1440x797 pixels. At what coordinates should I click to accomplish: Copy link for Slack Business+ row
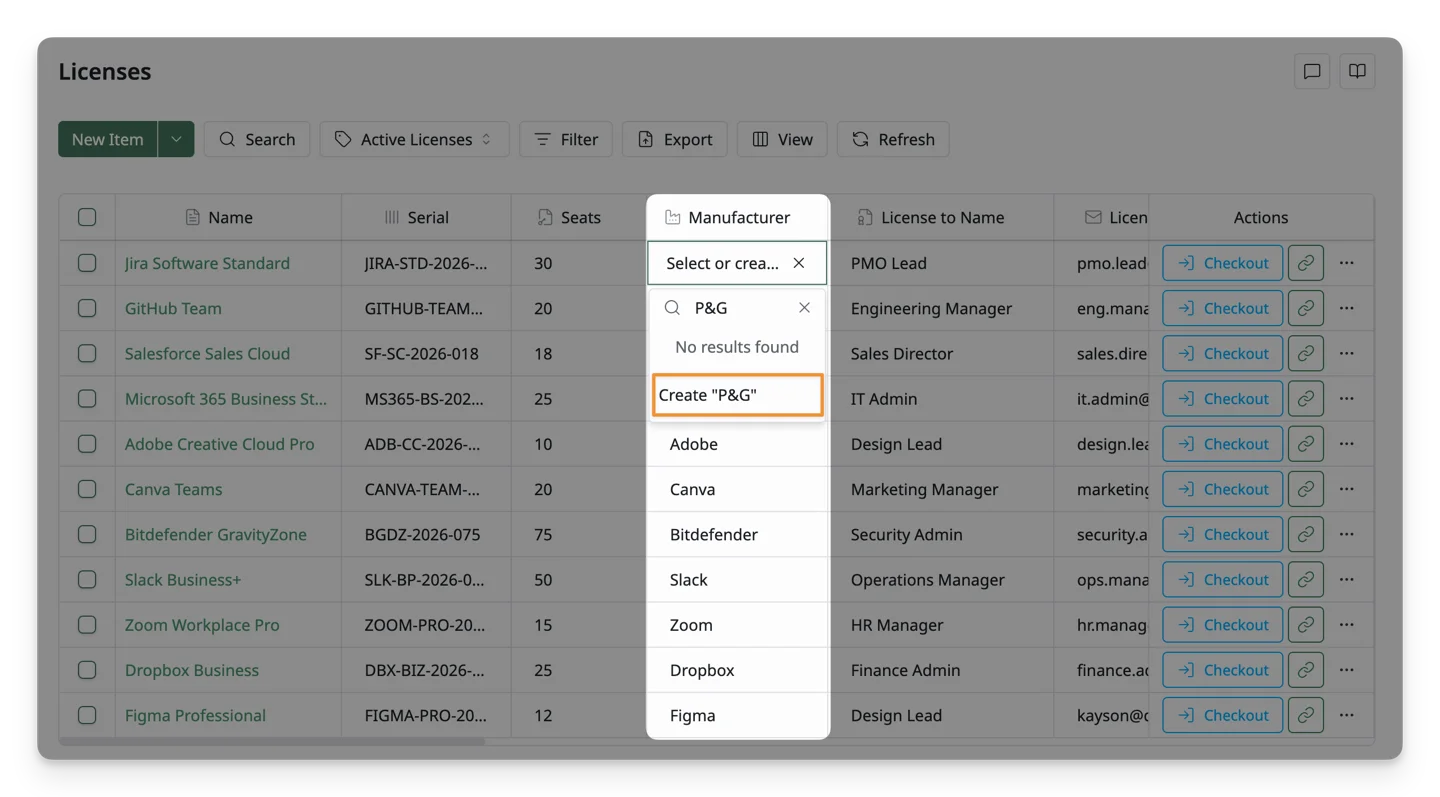coord(1306,579)
